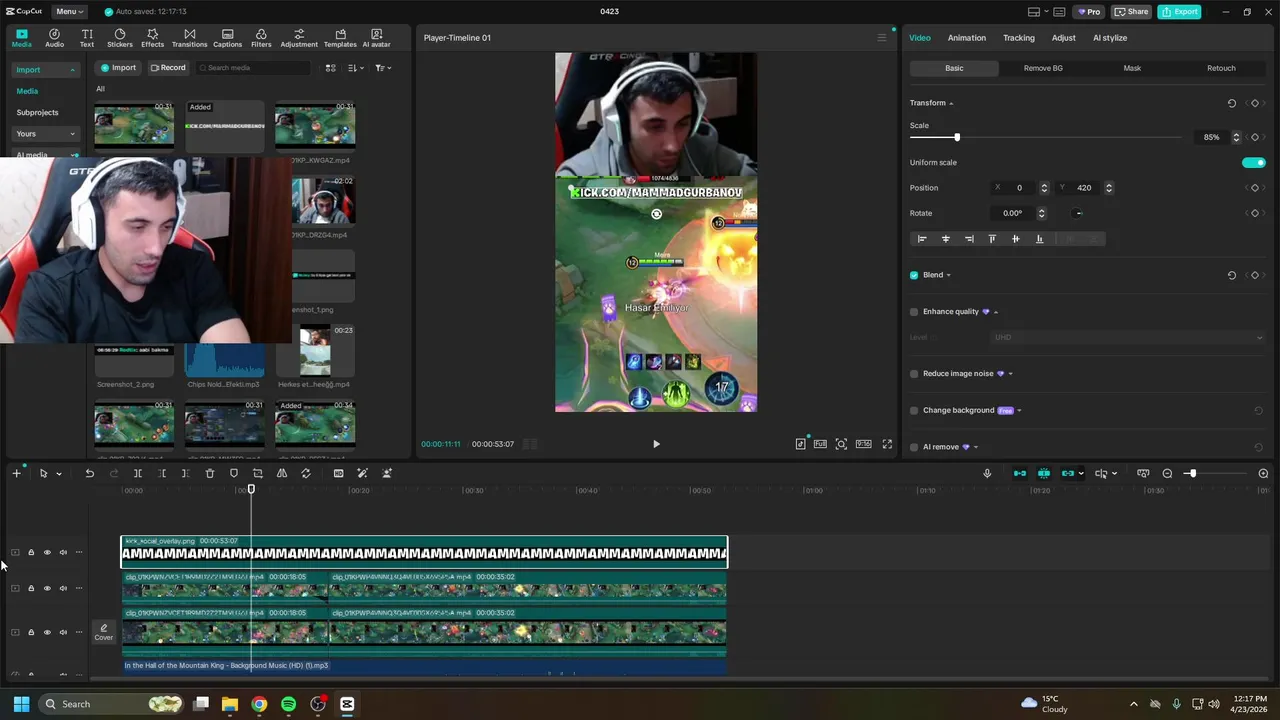Open the selection tool mode dropdown

[59, 474]
